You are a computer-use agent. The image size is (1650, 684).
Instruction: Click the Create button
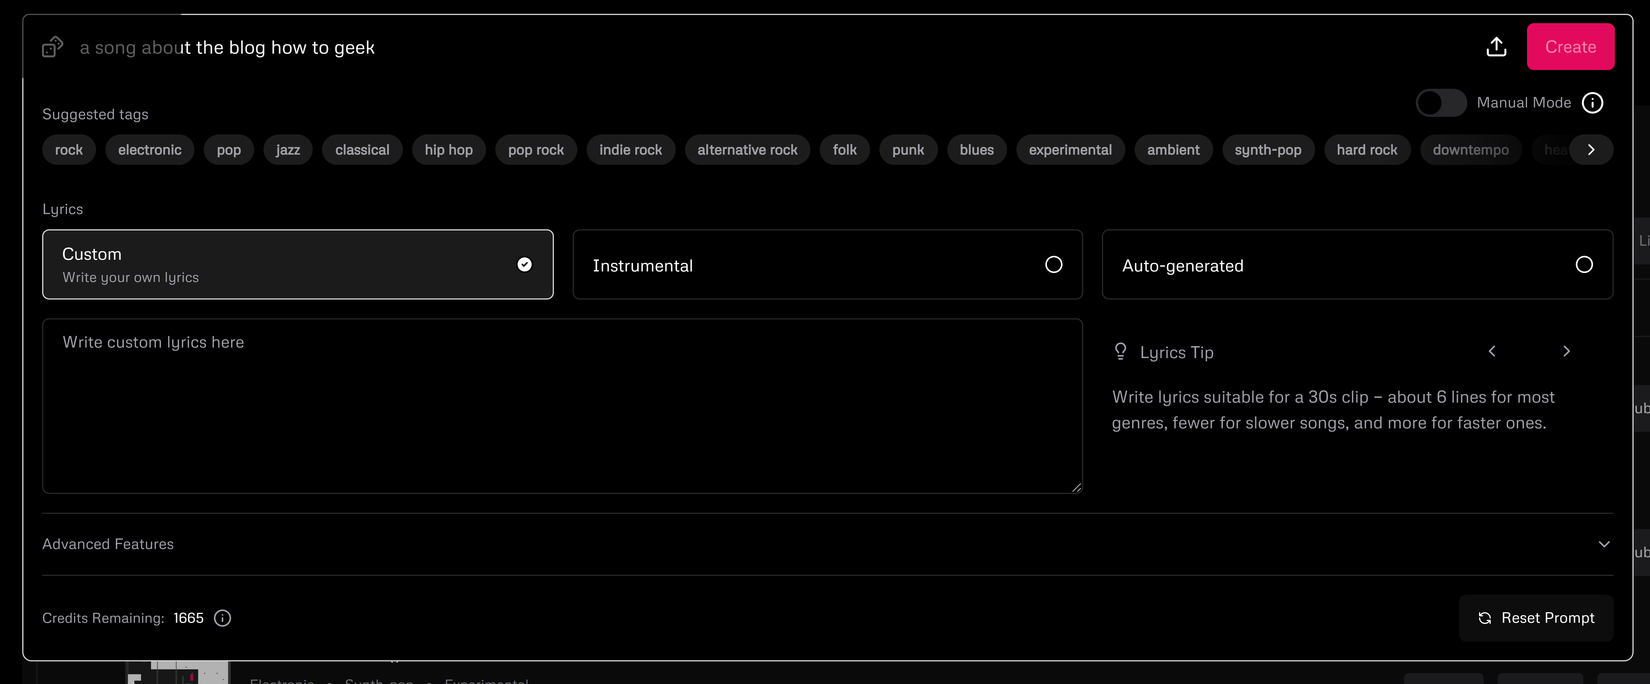[x=1570, y=47]
